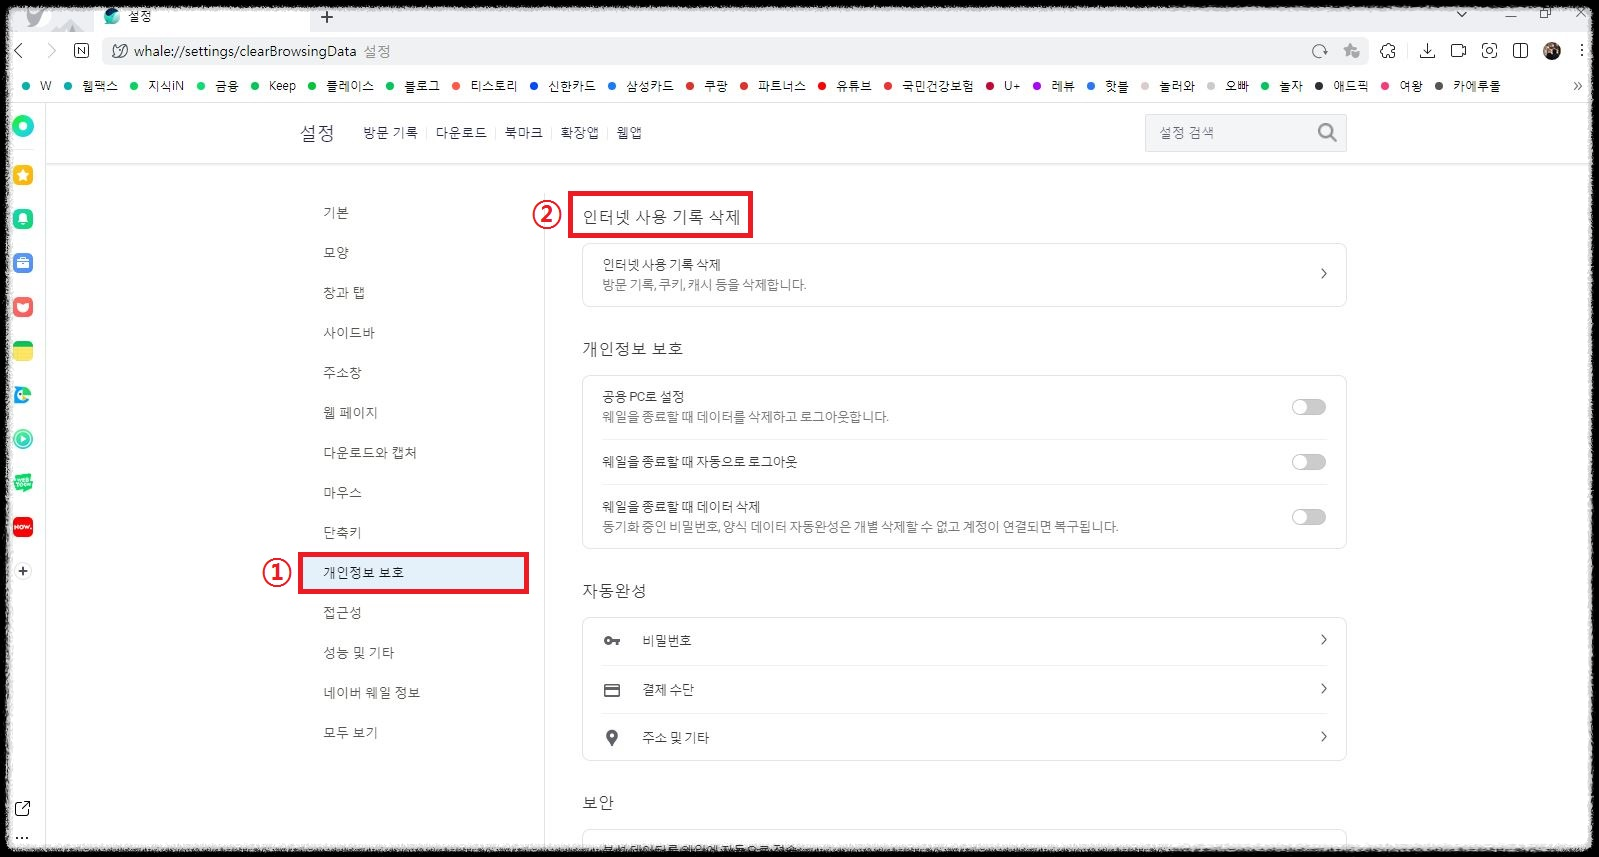Switch to the 웨앱 tab
Screen dimensions: 1599x857
629,133
